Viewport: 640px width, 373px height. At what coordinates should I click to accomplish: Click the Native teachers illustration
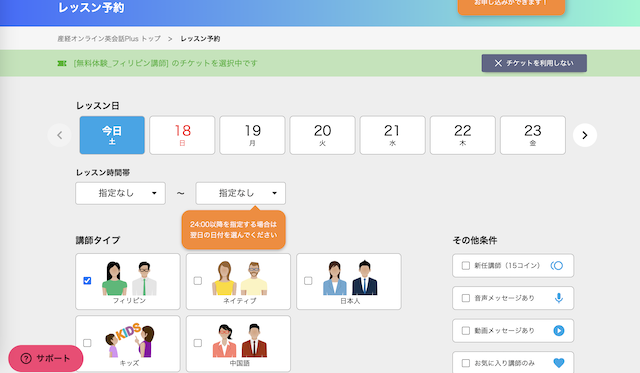[240, 278]
